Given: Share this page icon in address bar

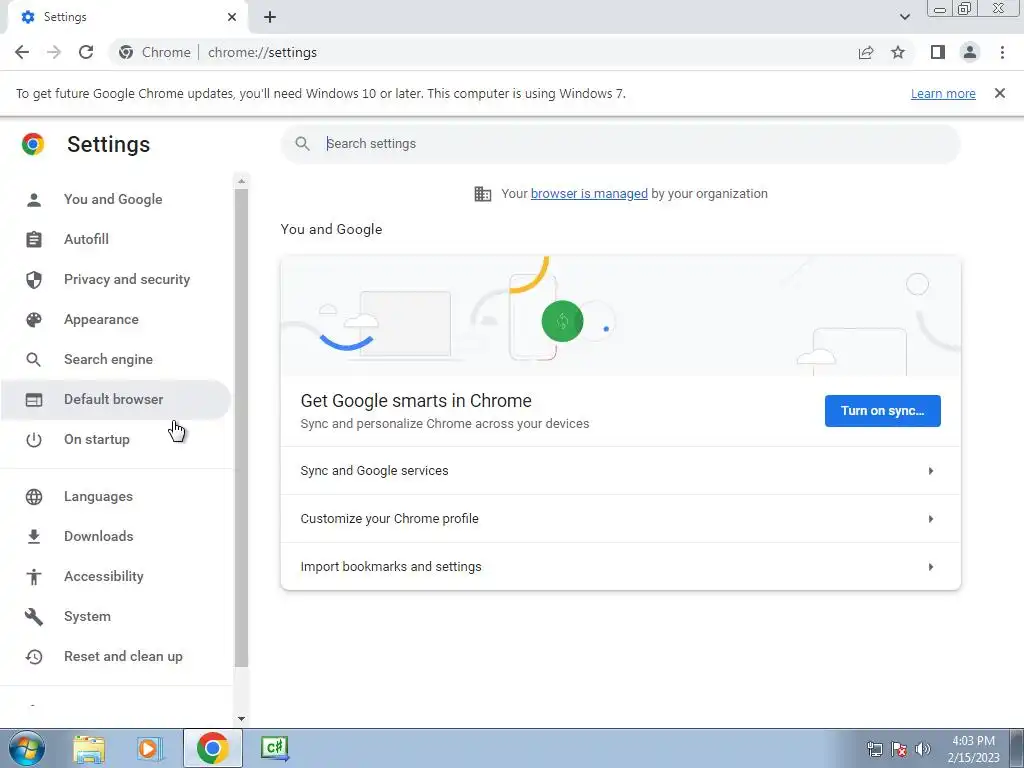Looking at the screenshot, I should click(866, 52).
